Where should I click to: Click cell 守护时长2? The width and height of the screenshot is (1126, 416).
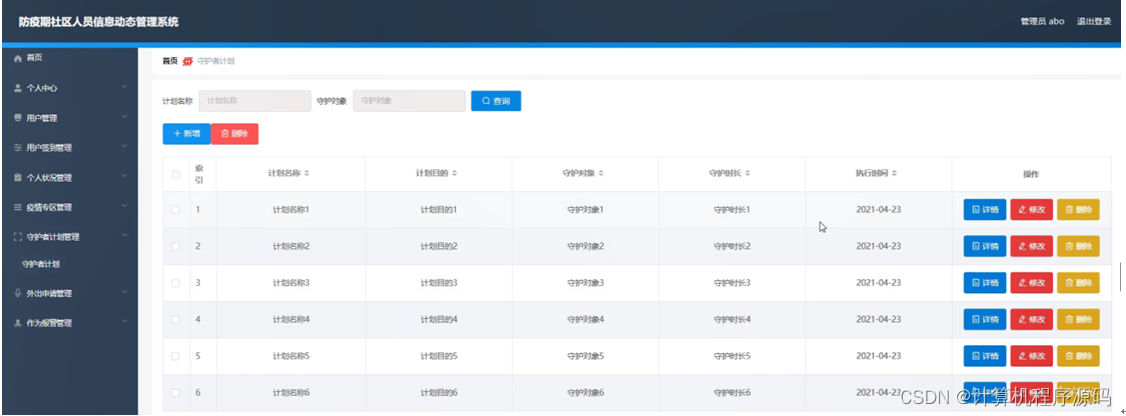click(732, 246)
